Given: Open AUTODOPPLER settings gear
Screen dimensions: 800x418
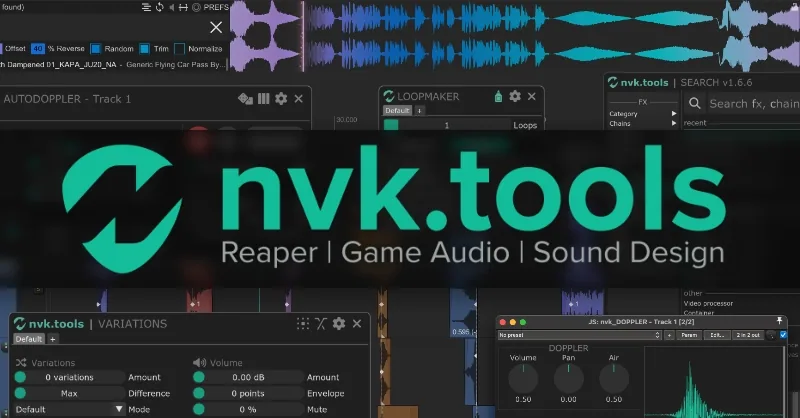Looking at the screenshot, I should pyautogui.click(x=281, y=99).
